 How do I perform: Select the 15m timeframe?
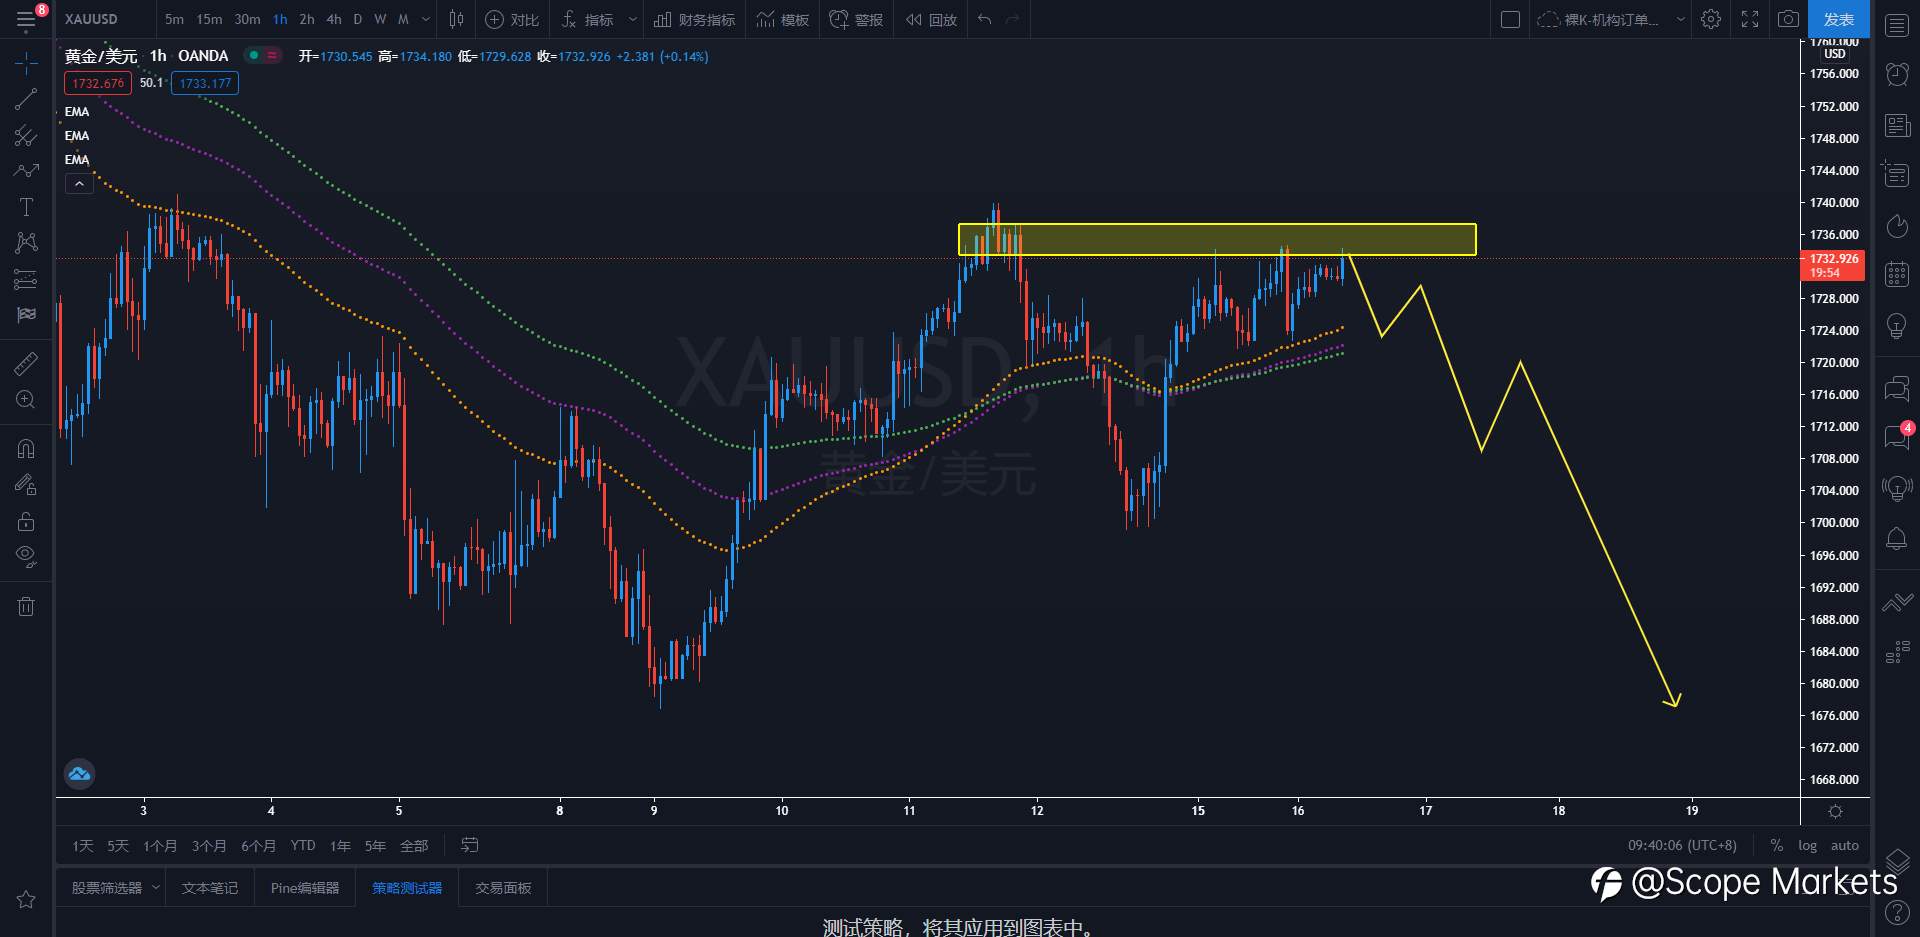[209, 19]
